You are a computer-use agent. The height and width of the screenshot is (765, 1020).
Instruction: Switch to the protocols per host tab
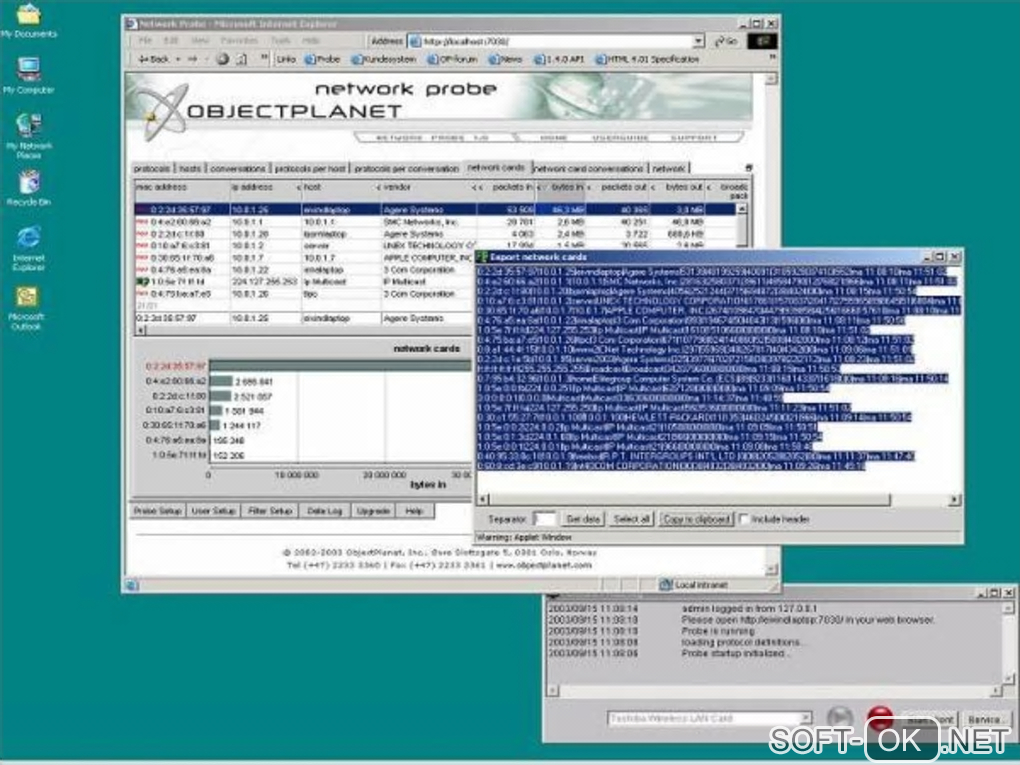click(x=310, y=168)
